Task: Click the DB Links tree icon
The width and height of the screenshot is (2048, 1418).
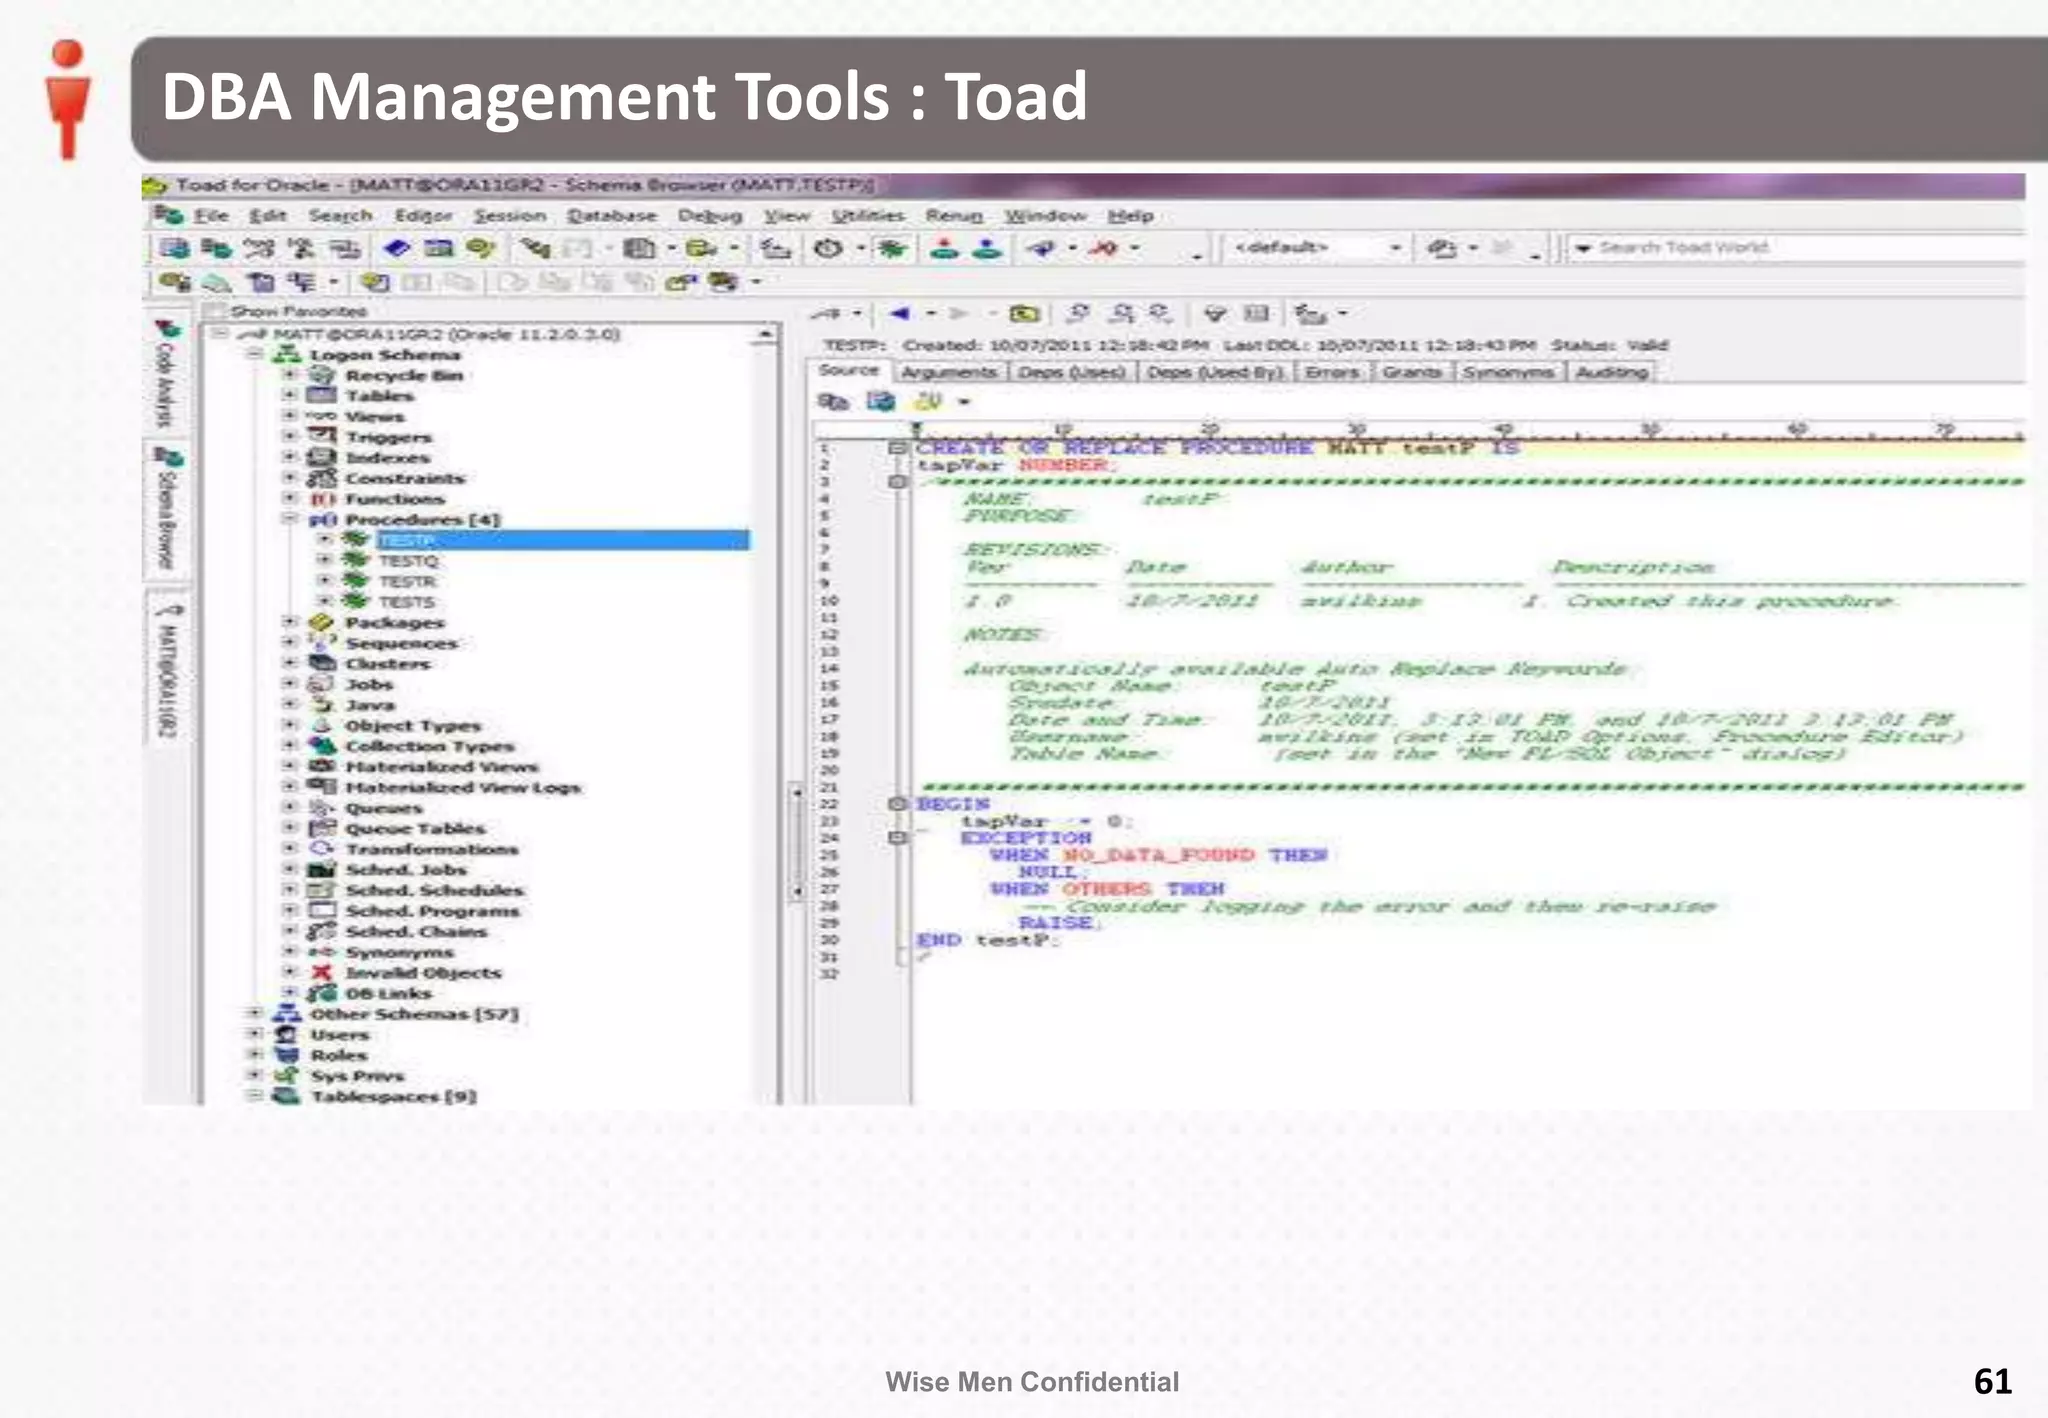Action: (x=321, y=993)
